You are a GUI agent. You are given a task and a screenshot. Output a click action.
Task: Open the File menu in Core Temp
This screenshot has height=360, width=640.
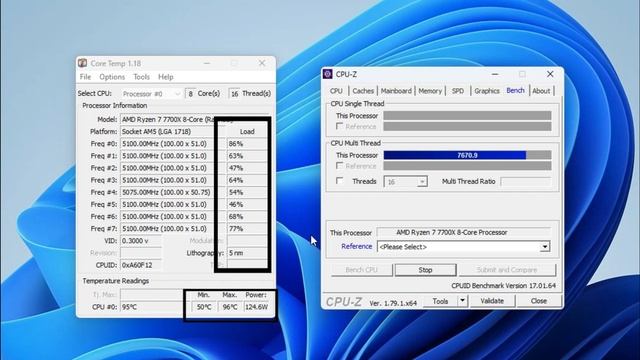tap(85, 77)
